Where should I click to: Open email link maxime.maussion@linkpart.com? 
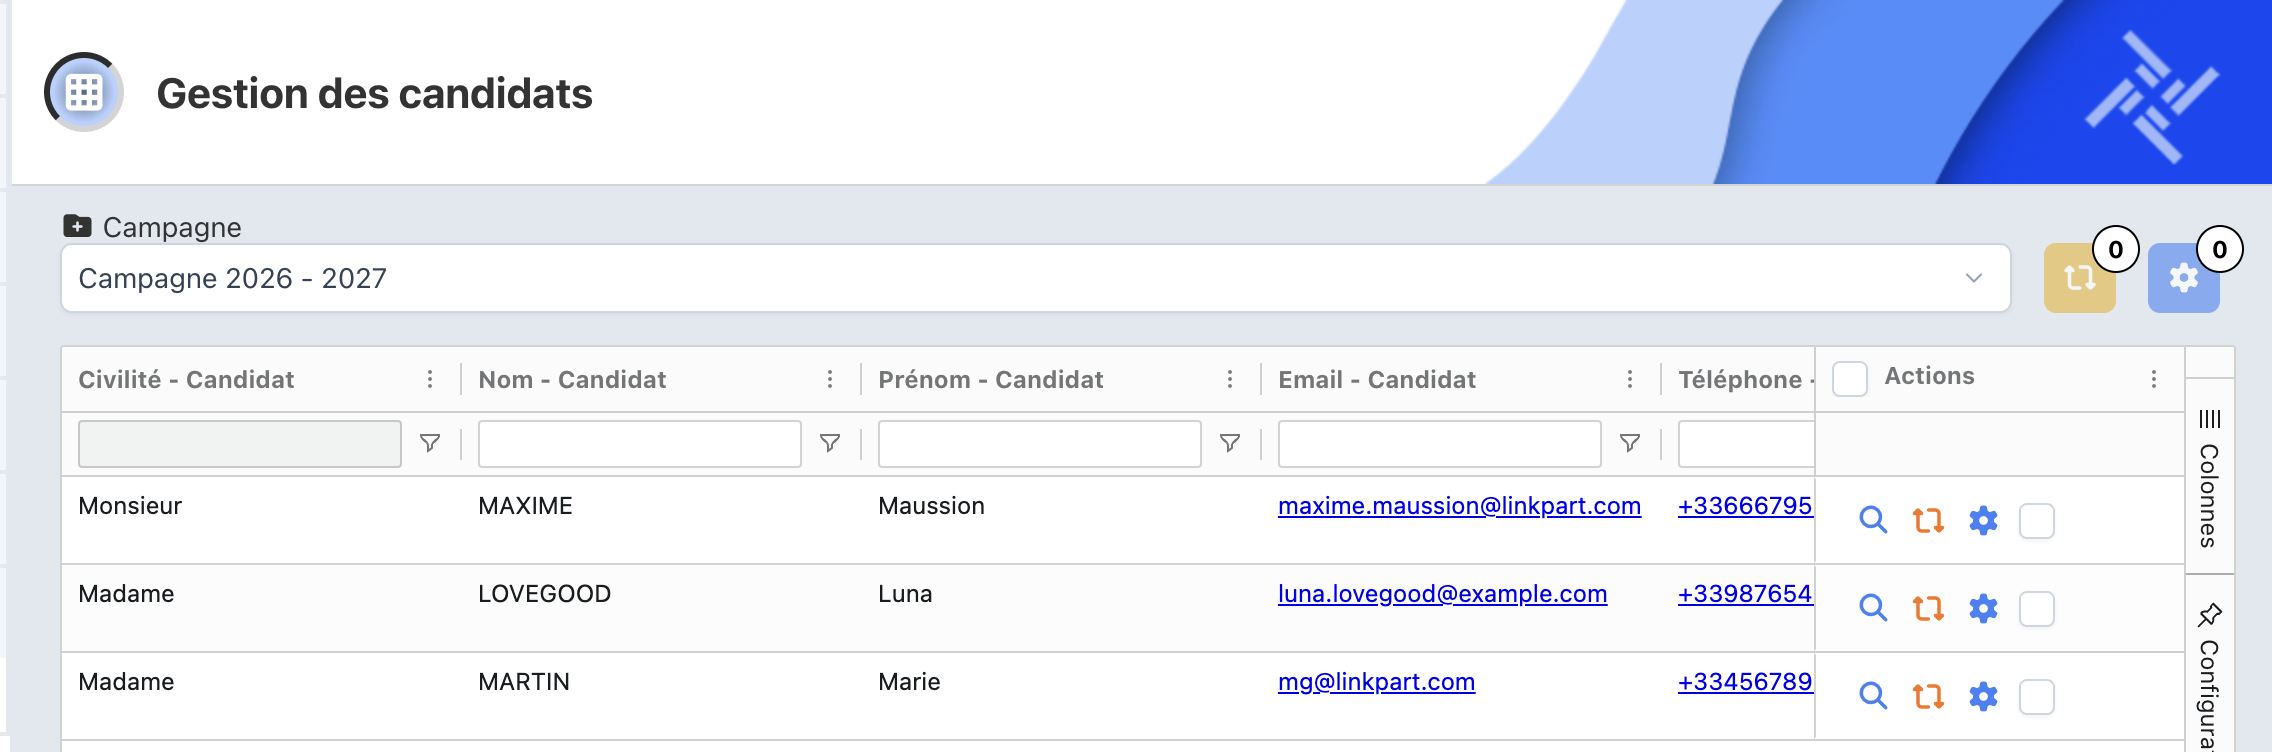click(x=1459, y=506)
